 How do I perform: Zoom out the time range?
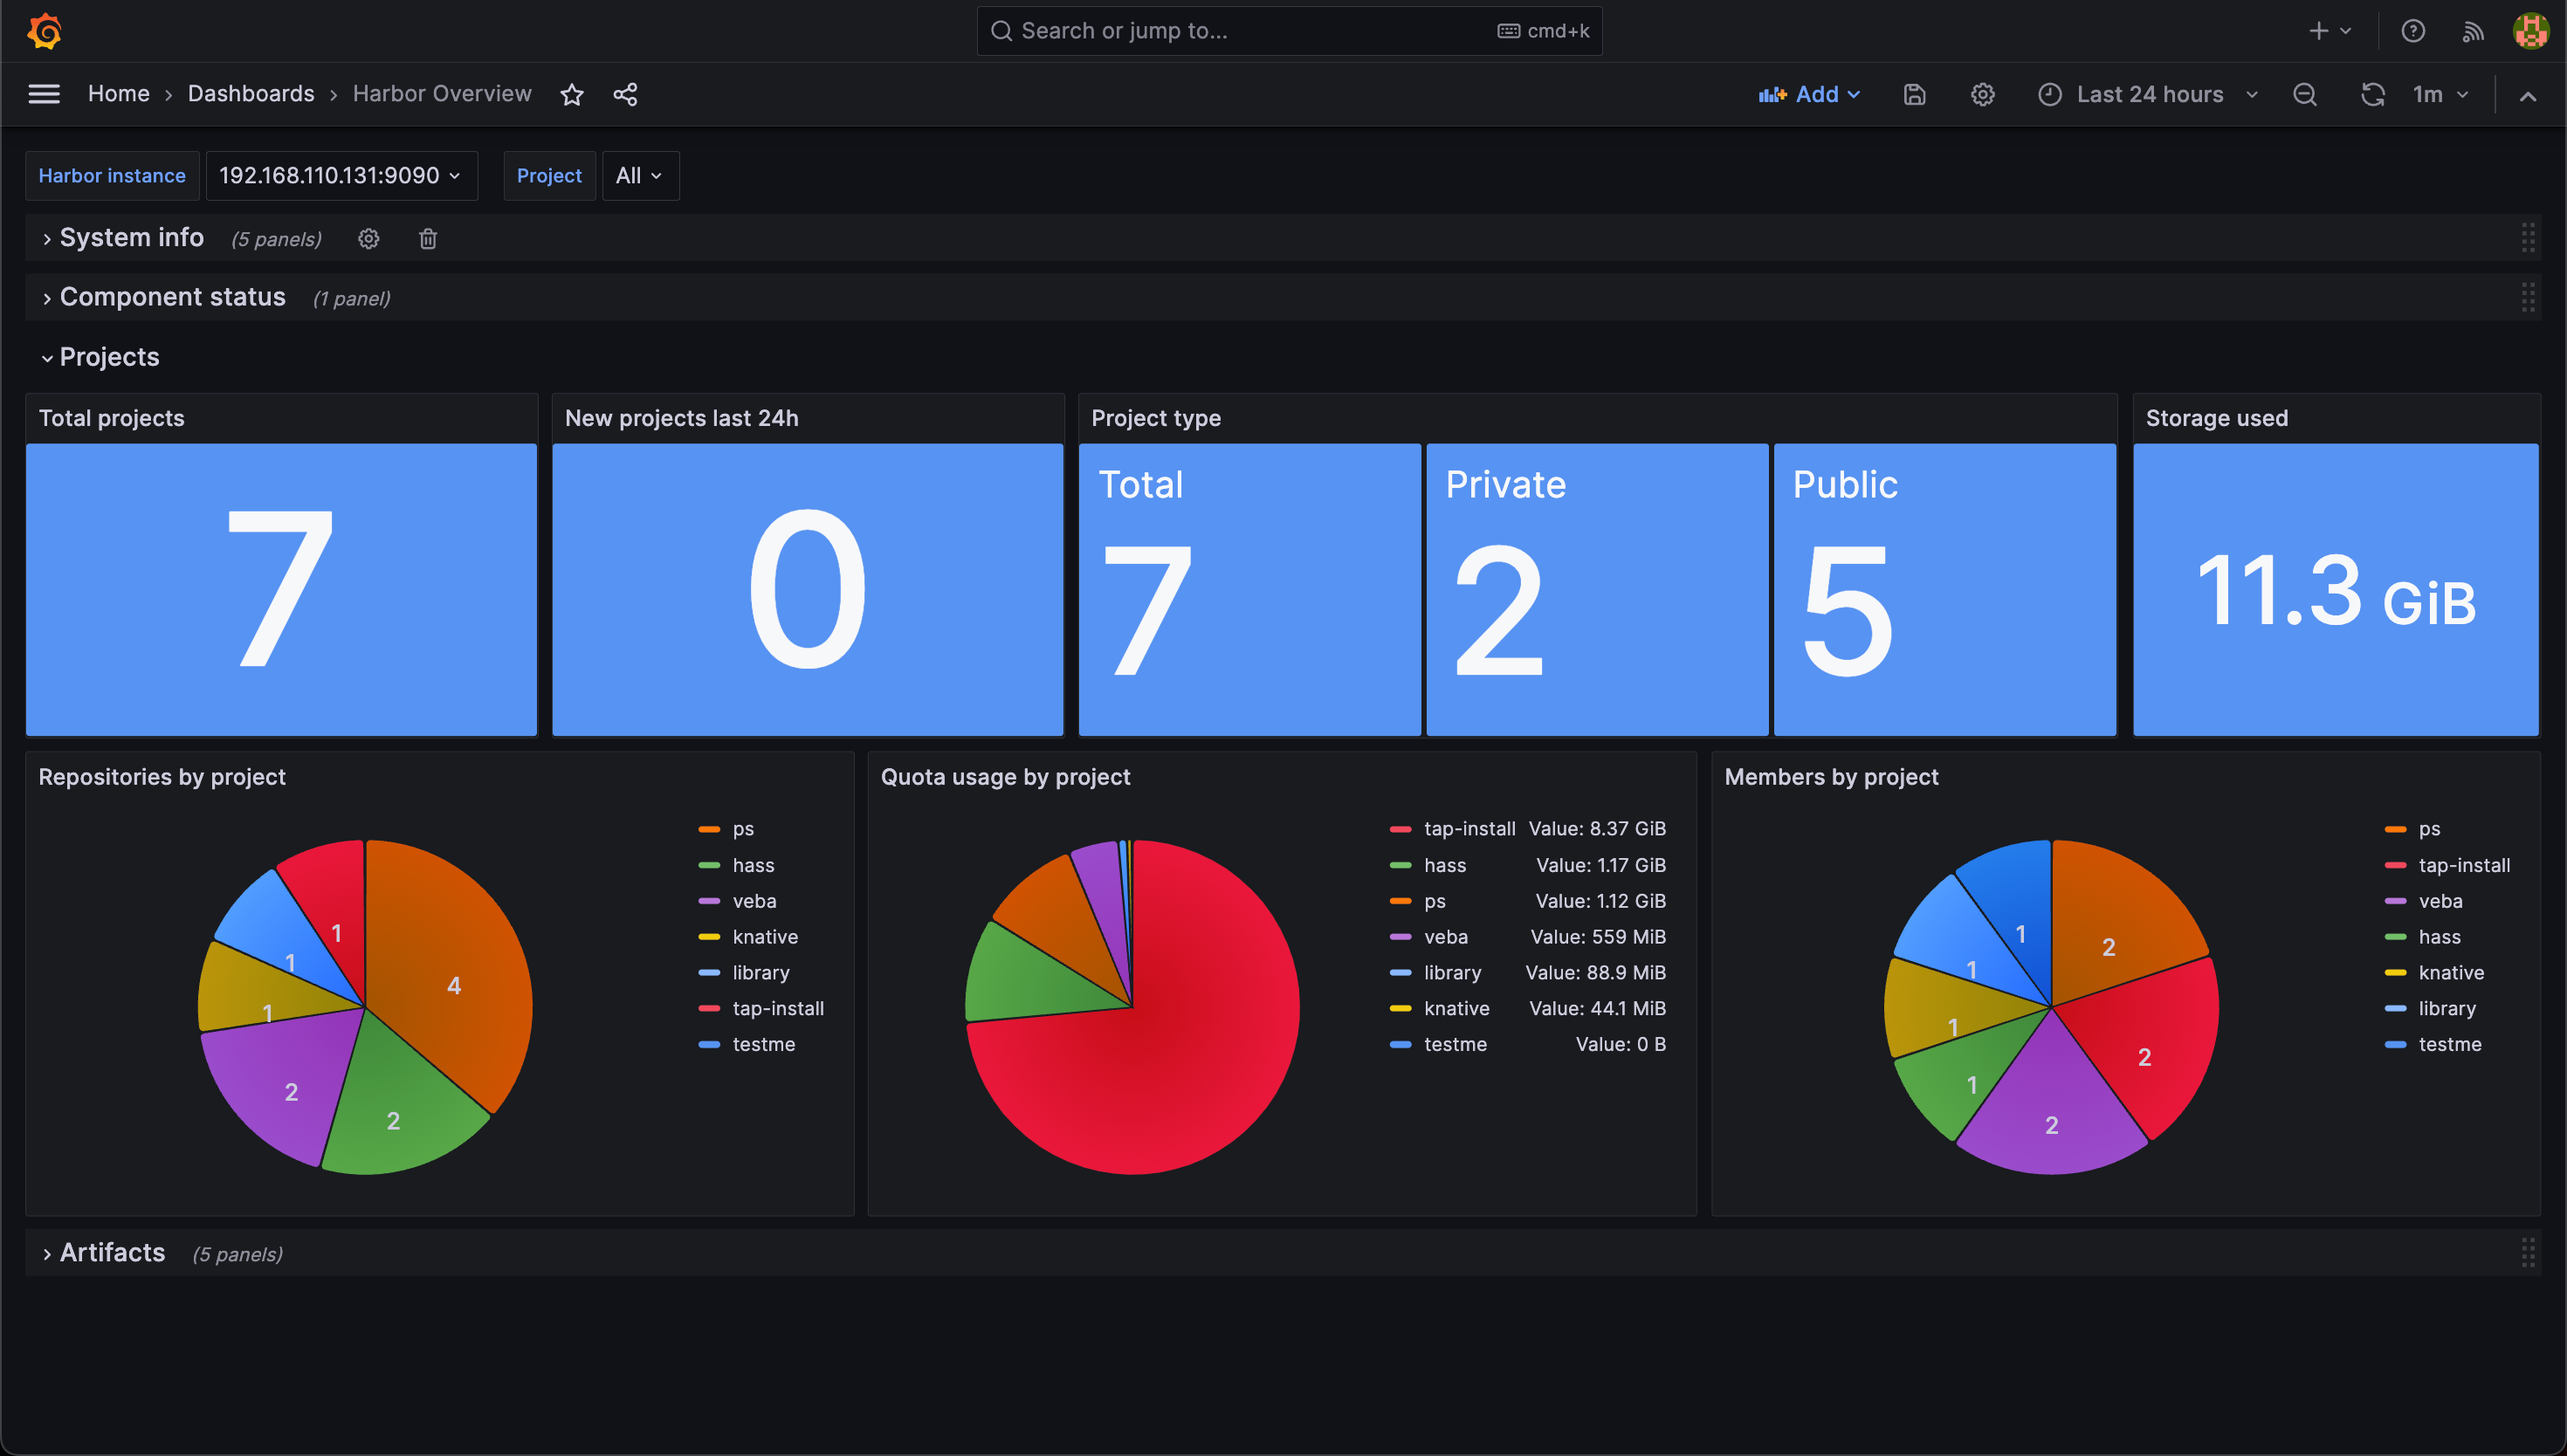coord(2305,94)
